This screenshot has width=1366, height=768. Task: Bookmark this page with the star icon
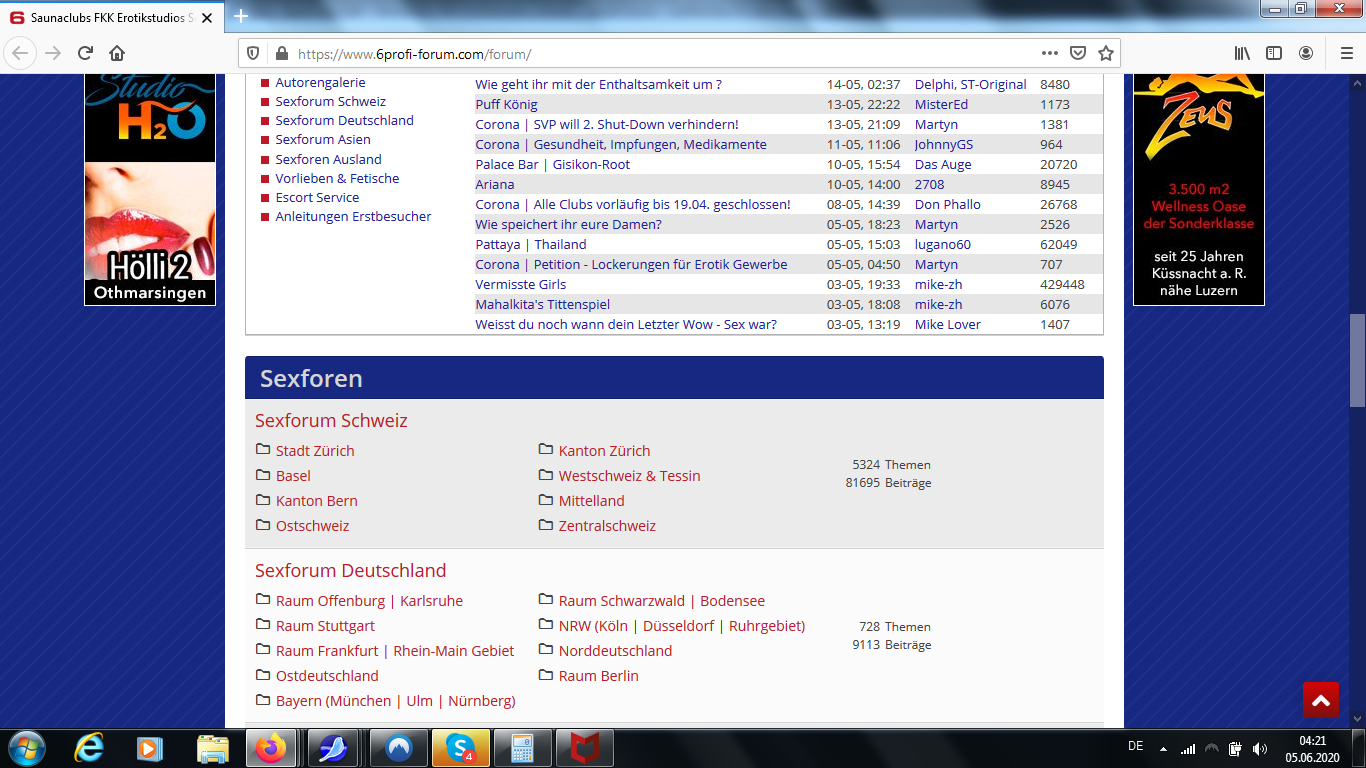pos(1105,53)
